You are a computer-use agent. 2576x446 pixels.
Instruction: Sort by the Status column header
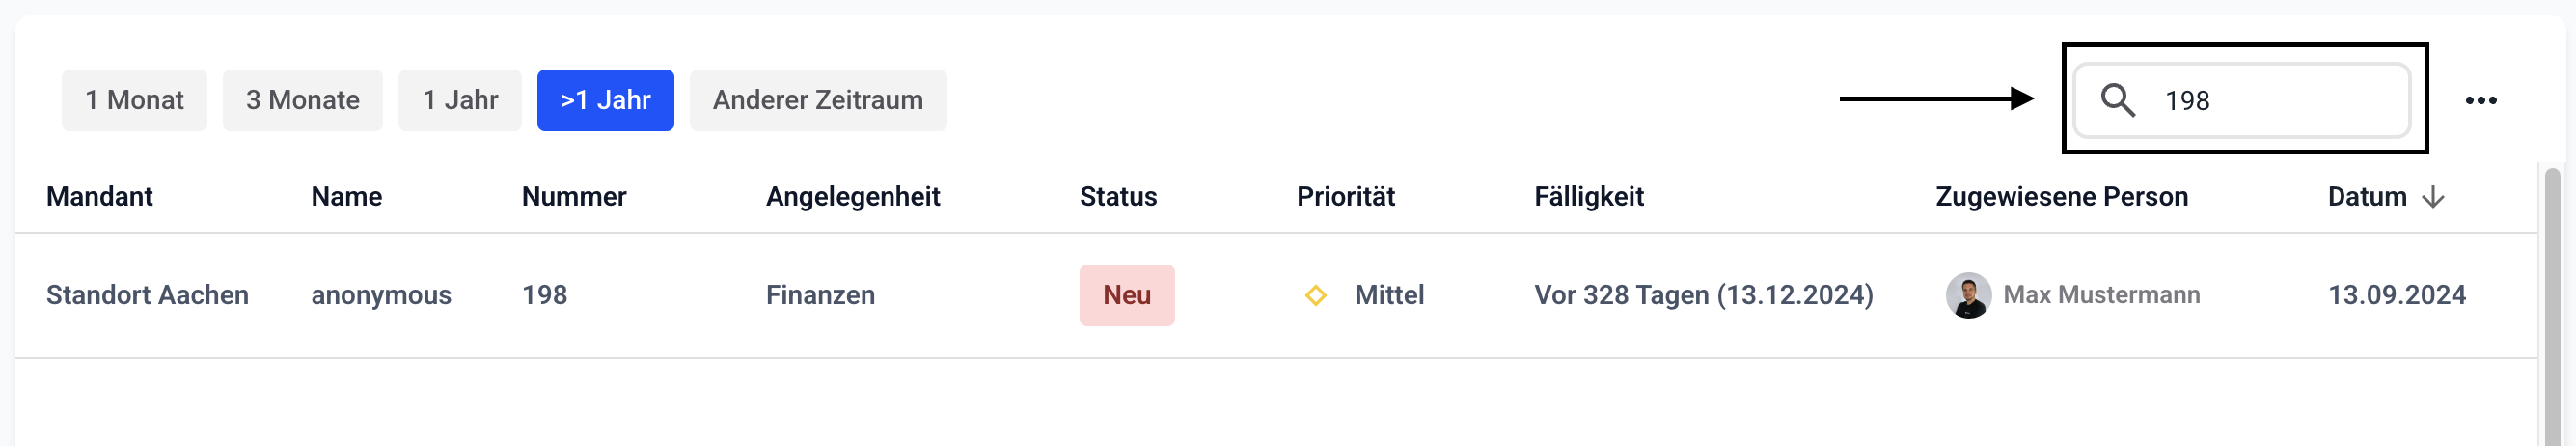[x=1117, y=197]
